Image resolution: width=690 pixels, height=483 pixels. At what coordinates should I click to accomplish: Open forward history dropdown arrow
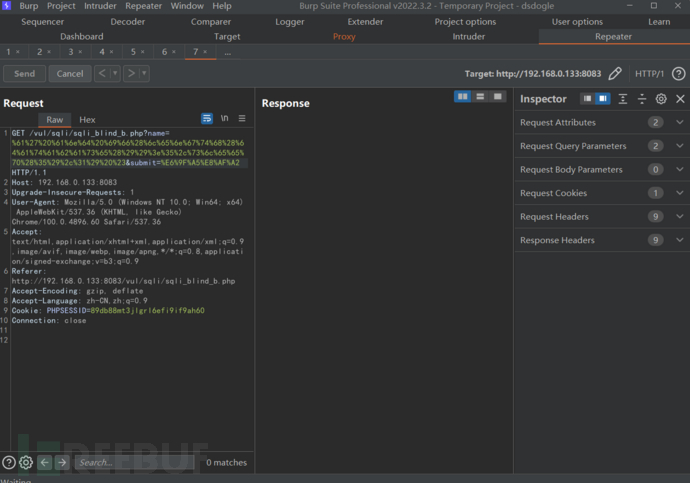pos(144,73)
